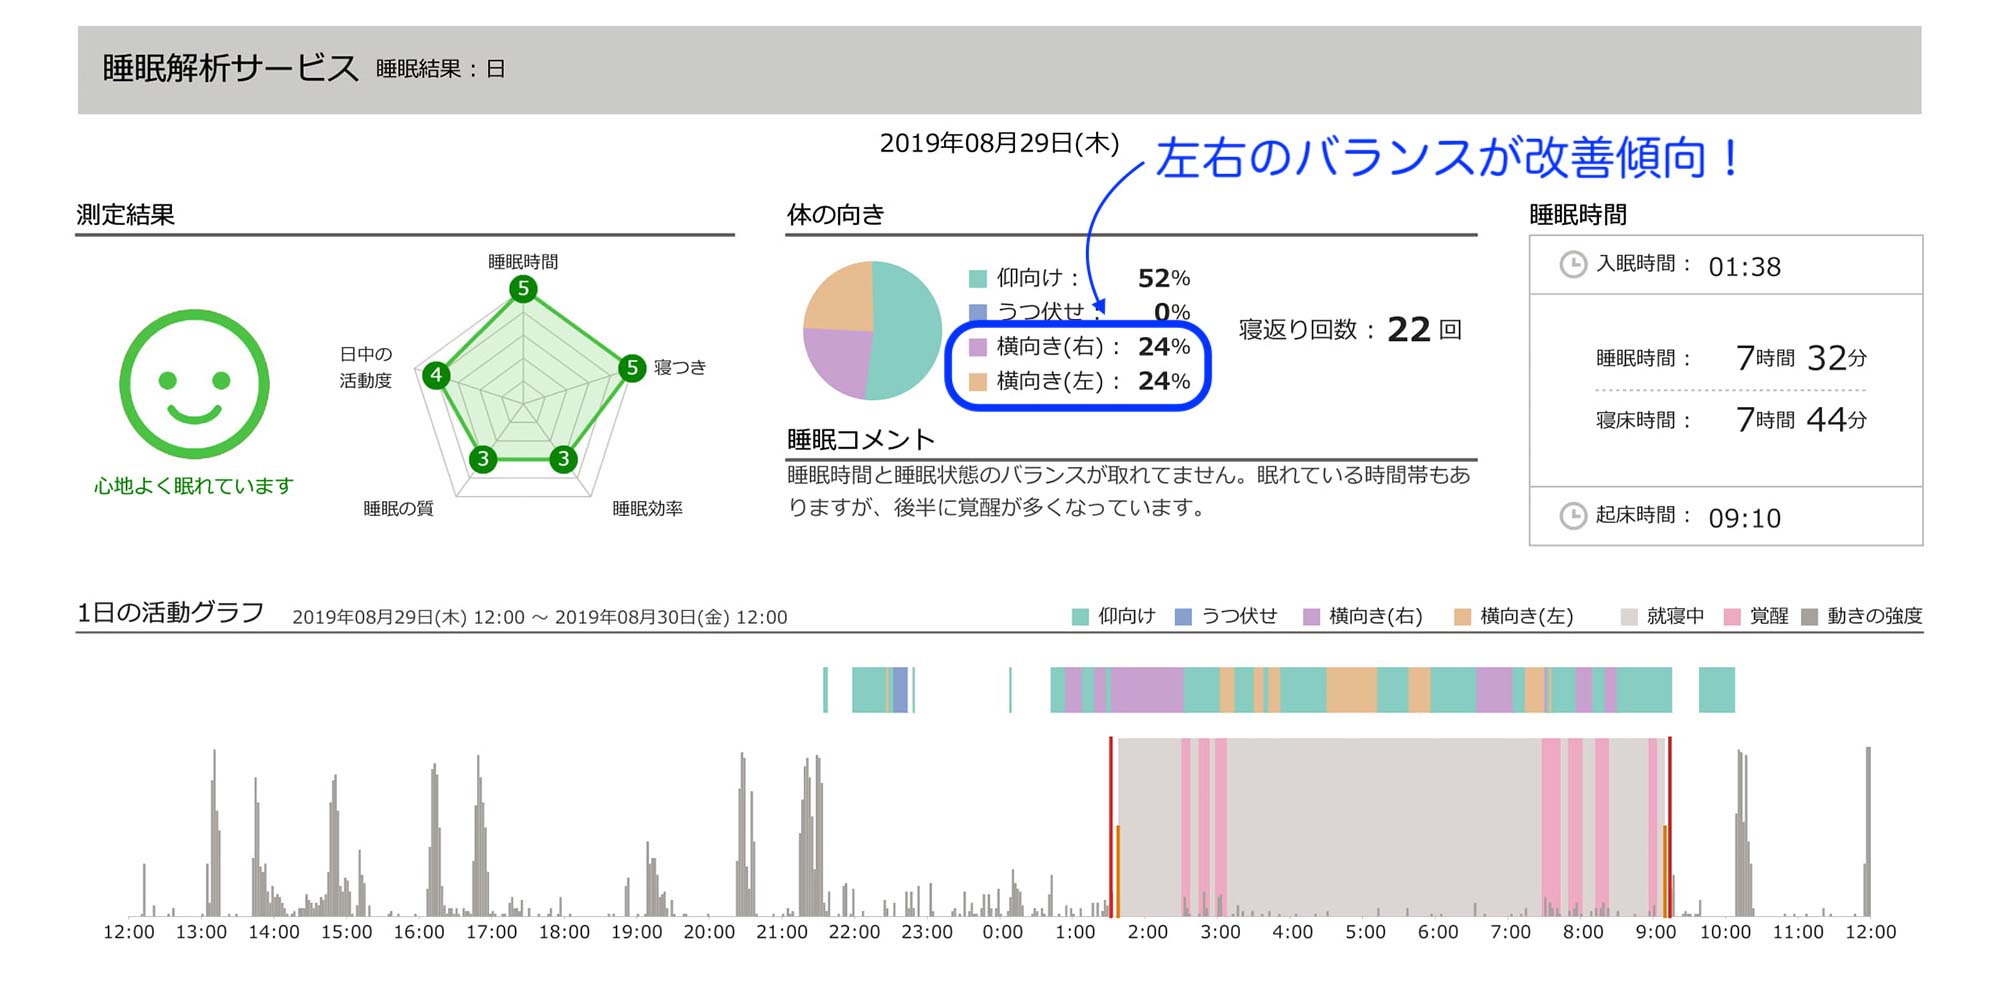The width and height of the screenshot is (2000, 1000).
Task: Click the 寝つき radar axis label
Action: pos(680,367)
